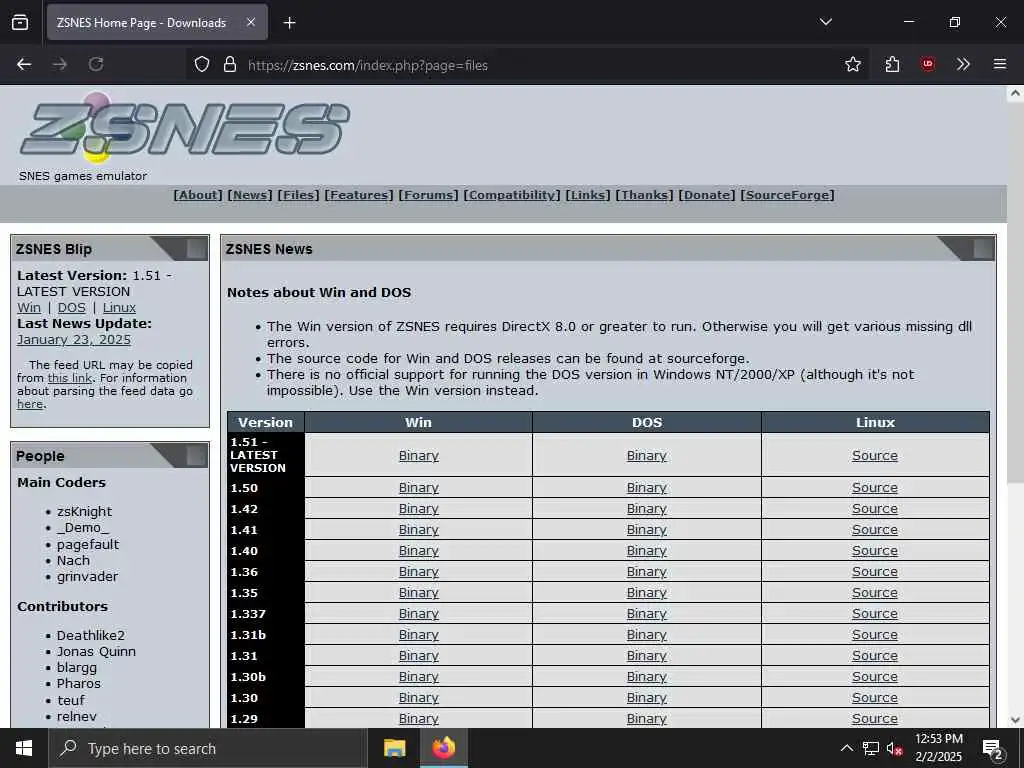Open the Firefox View icon in the tab strip

20,22
